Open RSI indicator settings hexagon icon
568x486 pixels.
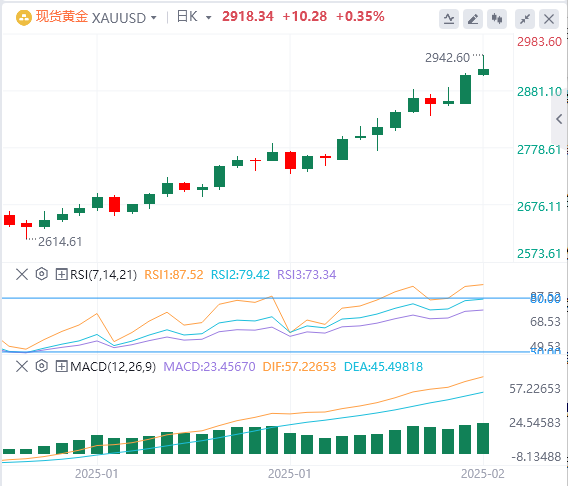point(42,274)
